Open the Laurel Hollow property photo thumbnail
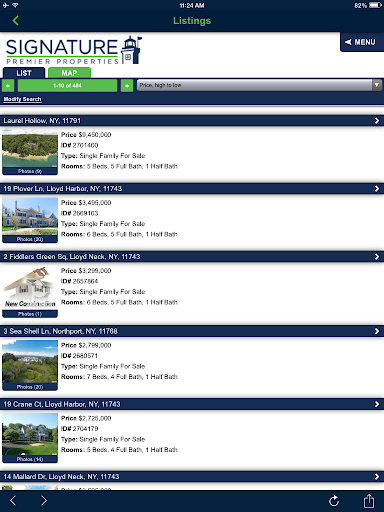This screenshot has width=384, height=512. 30,152
